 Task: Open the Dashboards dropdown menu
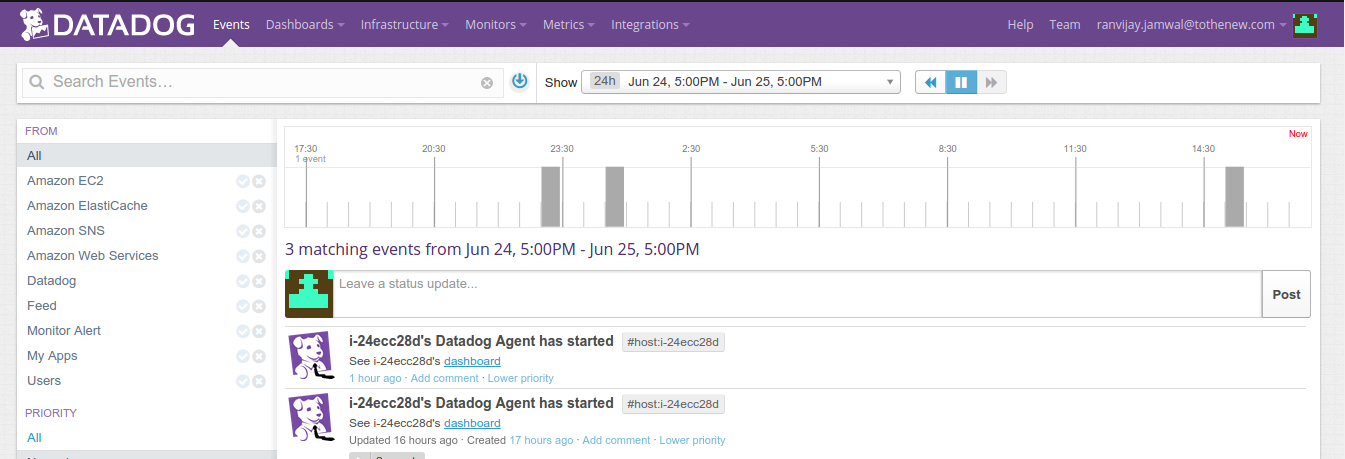pos(305,24)
